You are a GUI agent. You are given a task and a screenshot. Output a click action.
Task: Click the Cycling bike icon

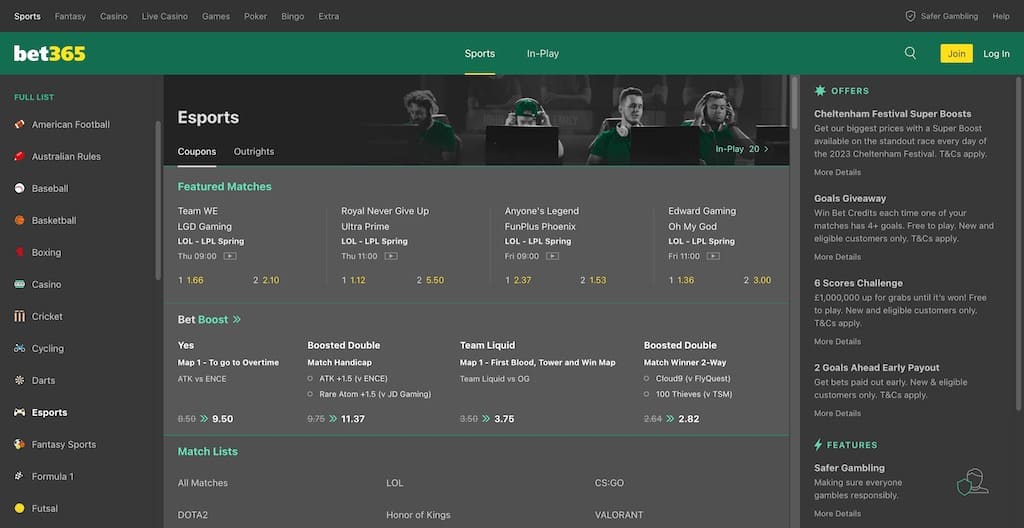[20, 348]
